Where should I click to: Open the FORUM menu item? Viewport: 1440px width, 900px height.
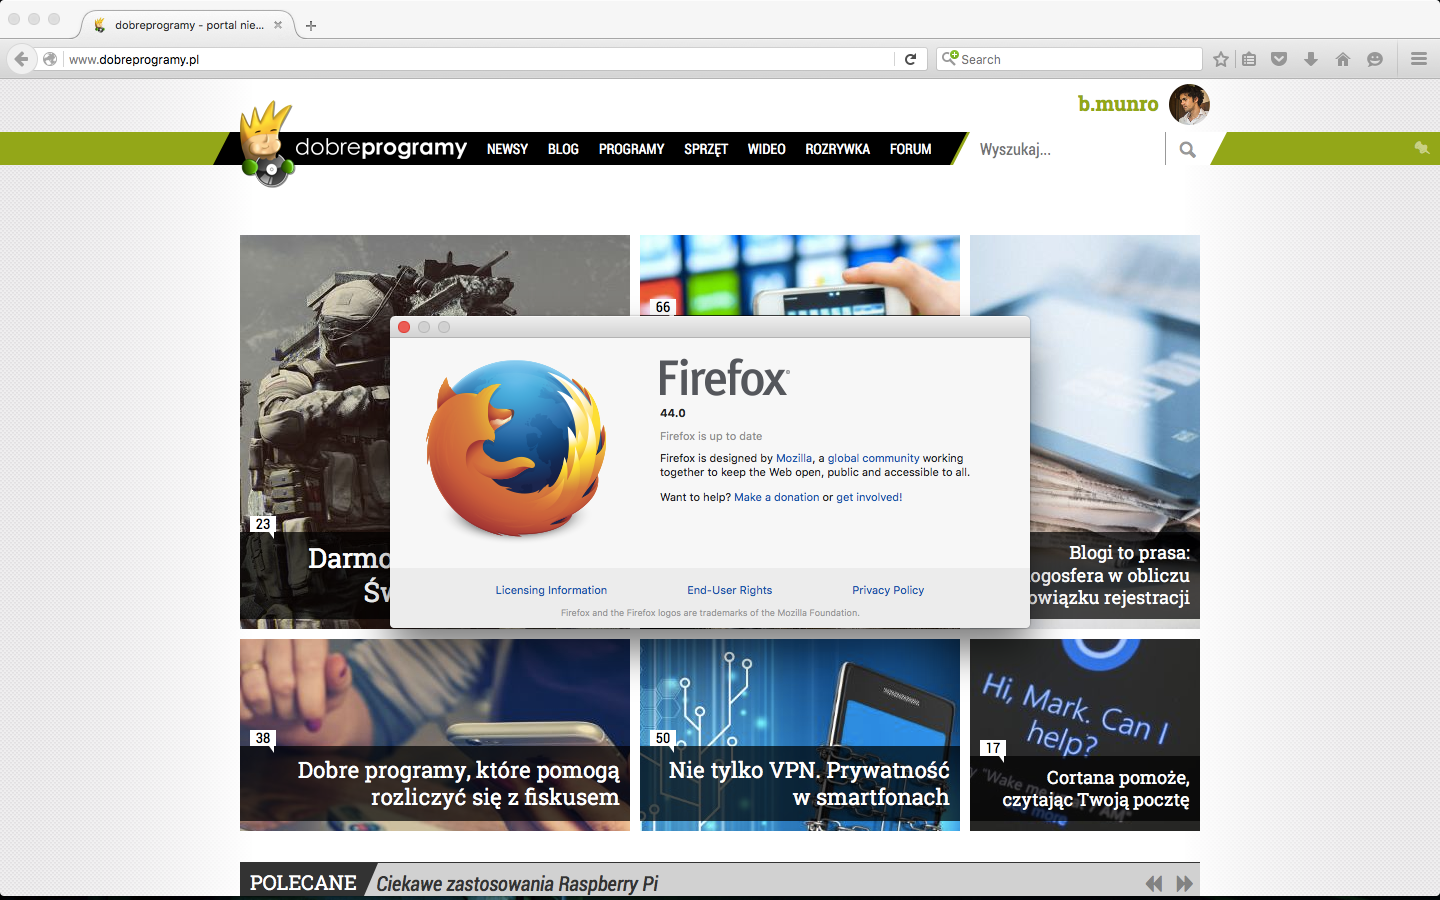[x=910, y=149]
